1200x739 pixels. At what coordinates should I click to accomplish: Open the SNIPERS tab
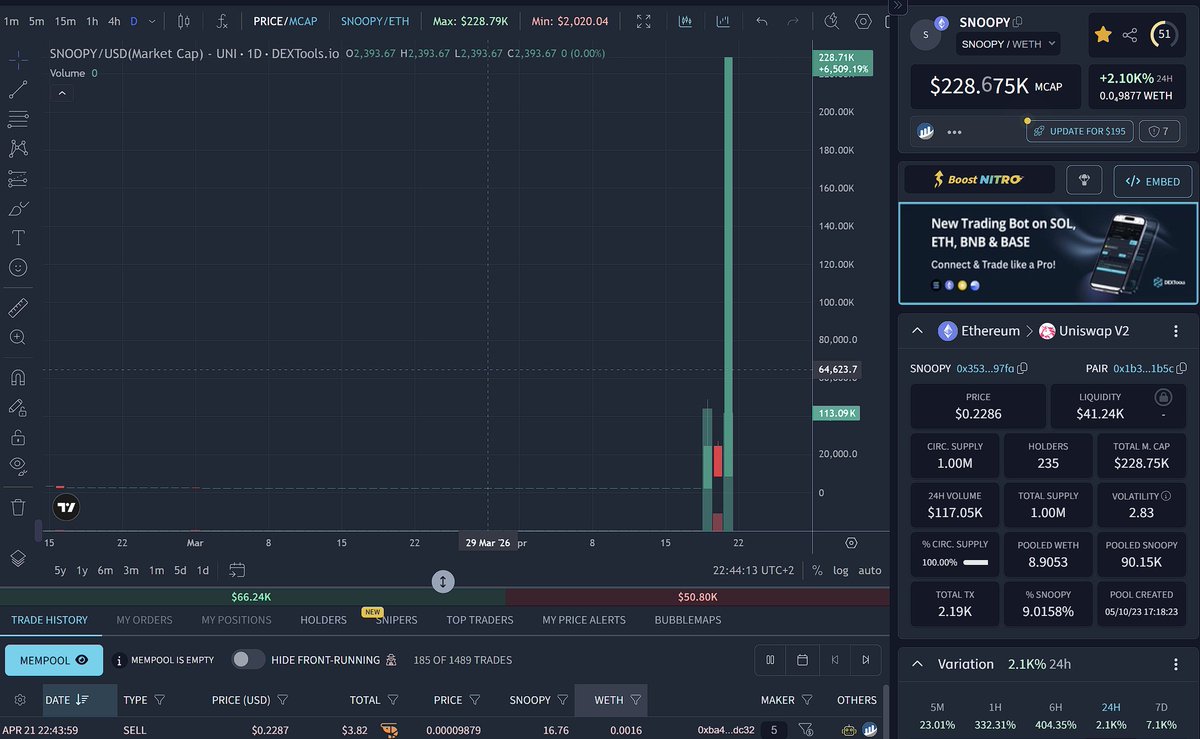tap(396, 620)
